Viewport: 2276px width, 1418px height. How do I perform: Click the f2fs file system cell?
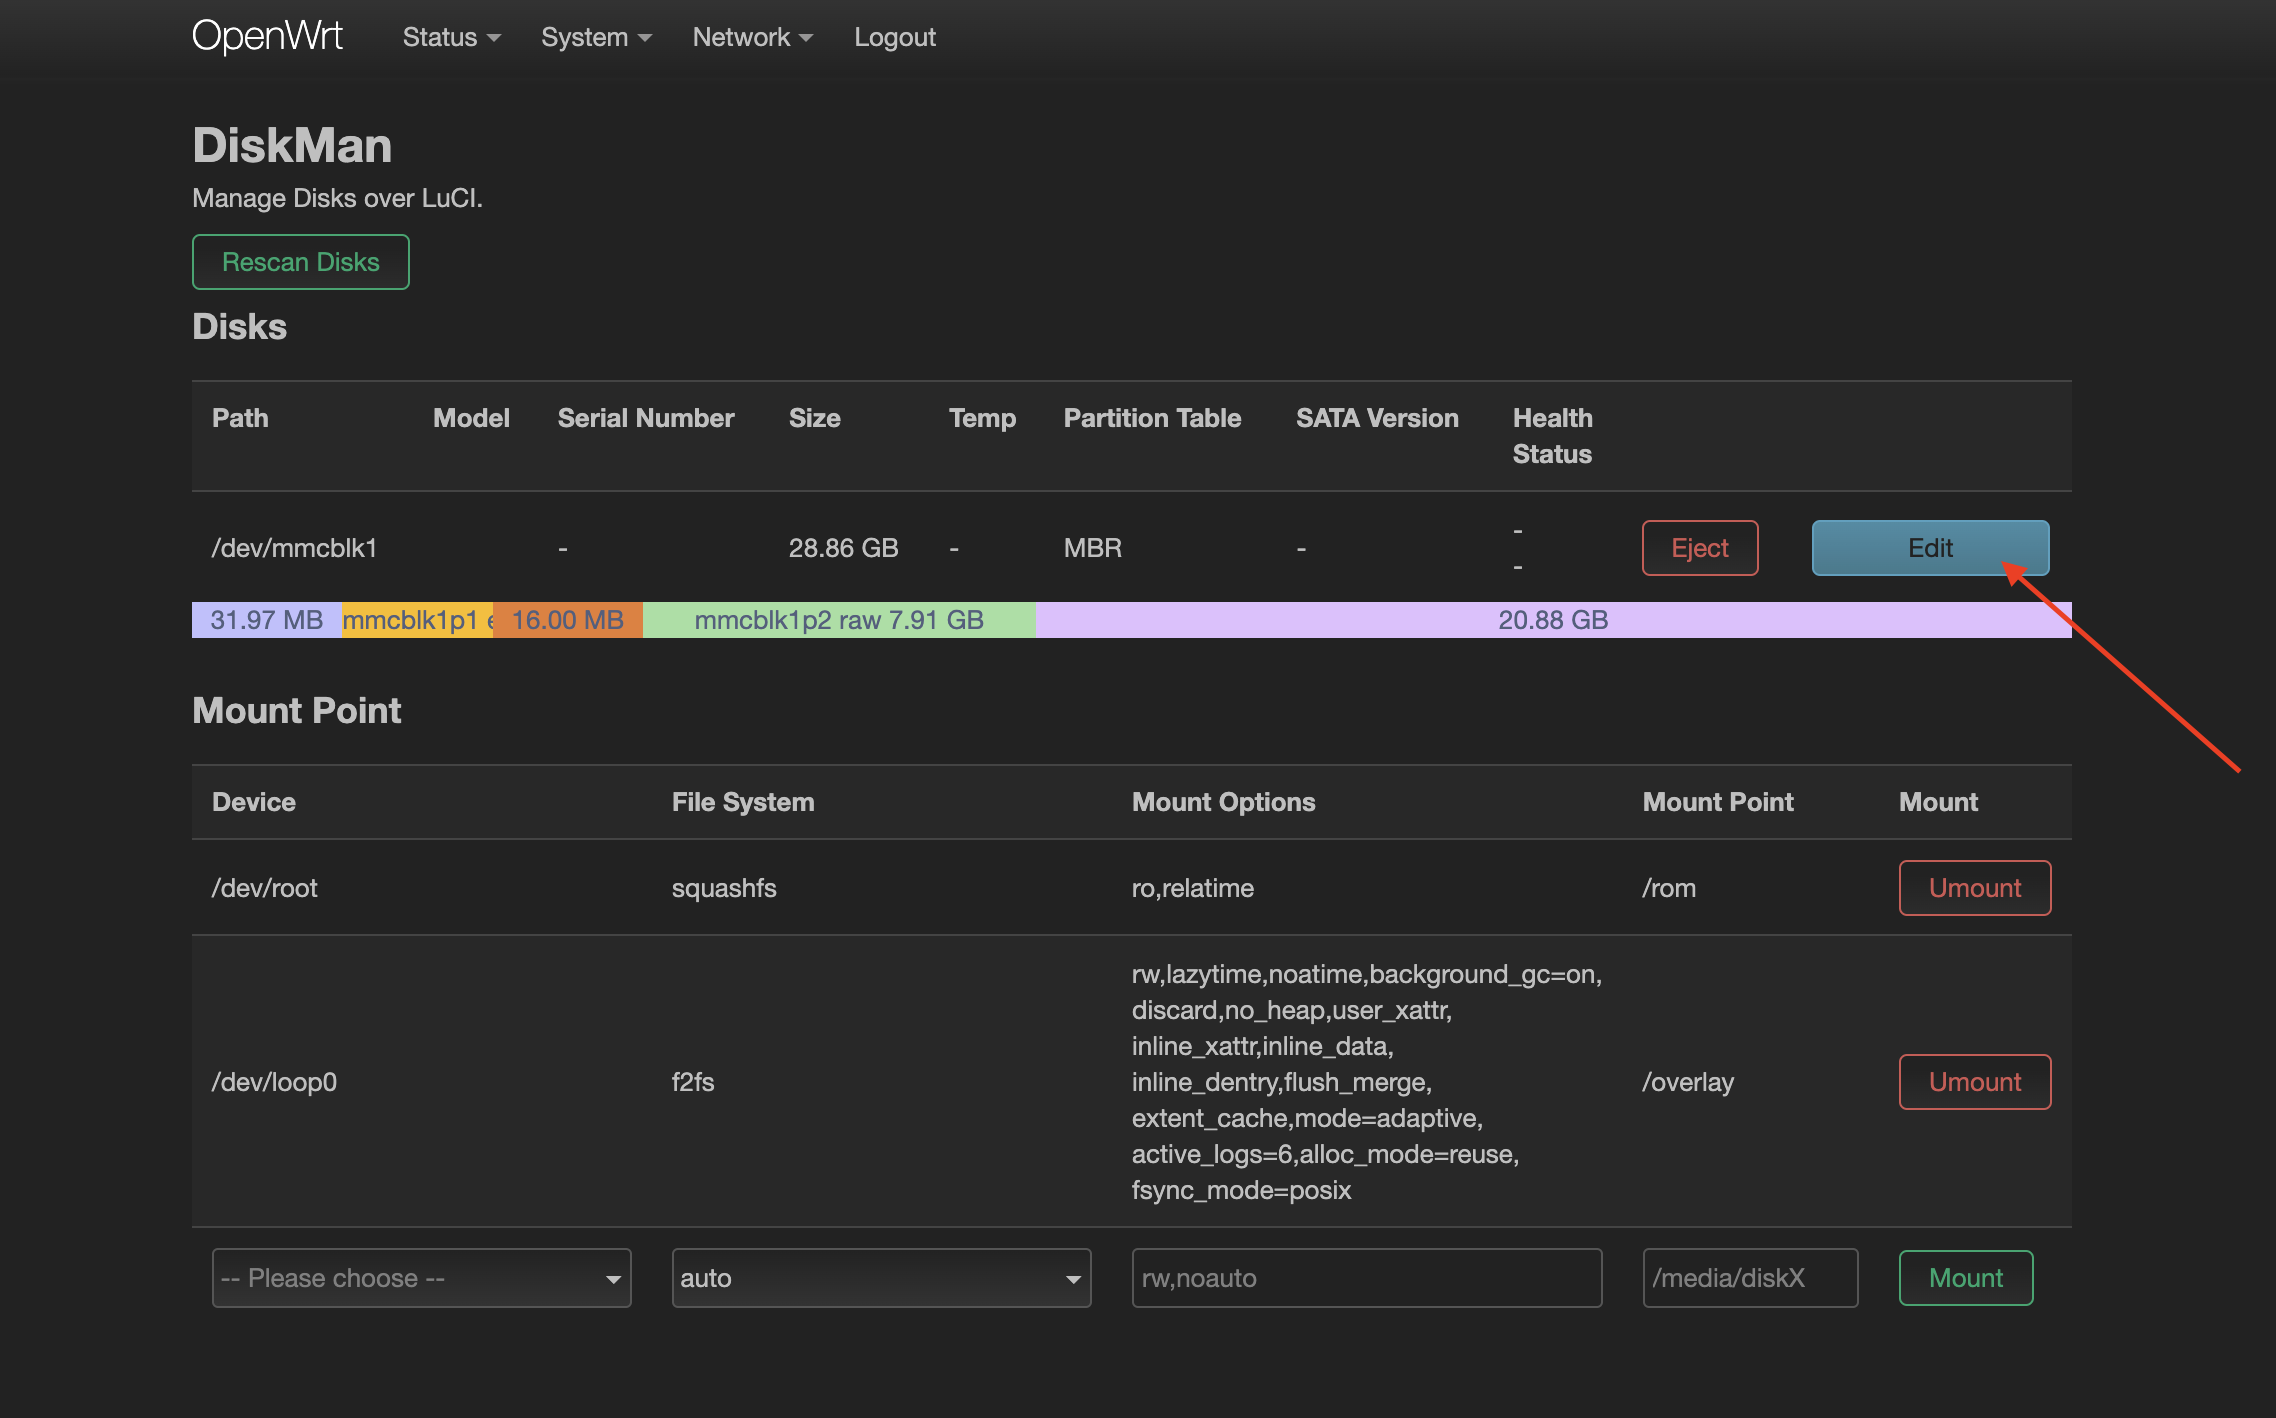692,1082
